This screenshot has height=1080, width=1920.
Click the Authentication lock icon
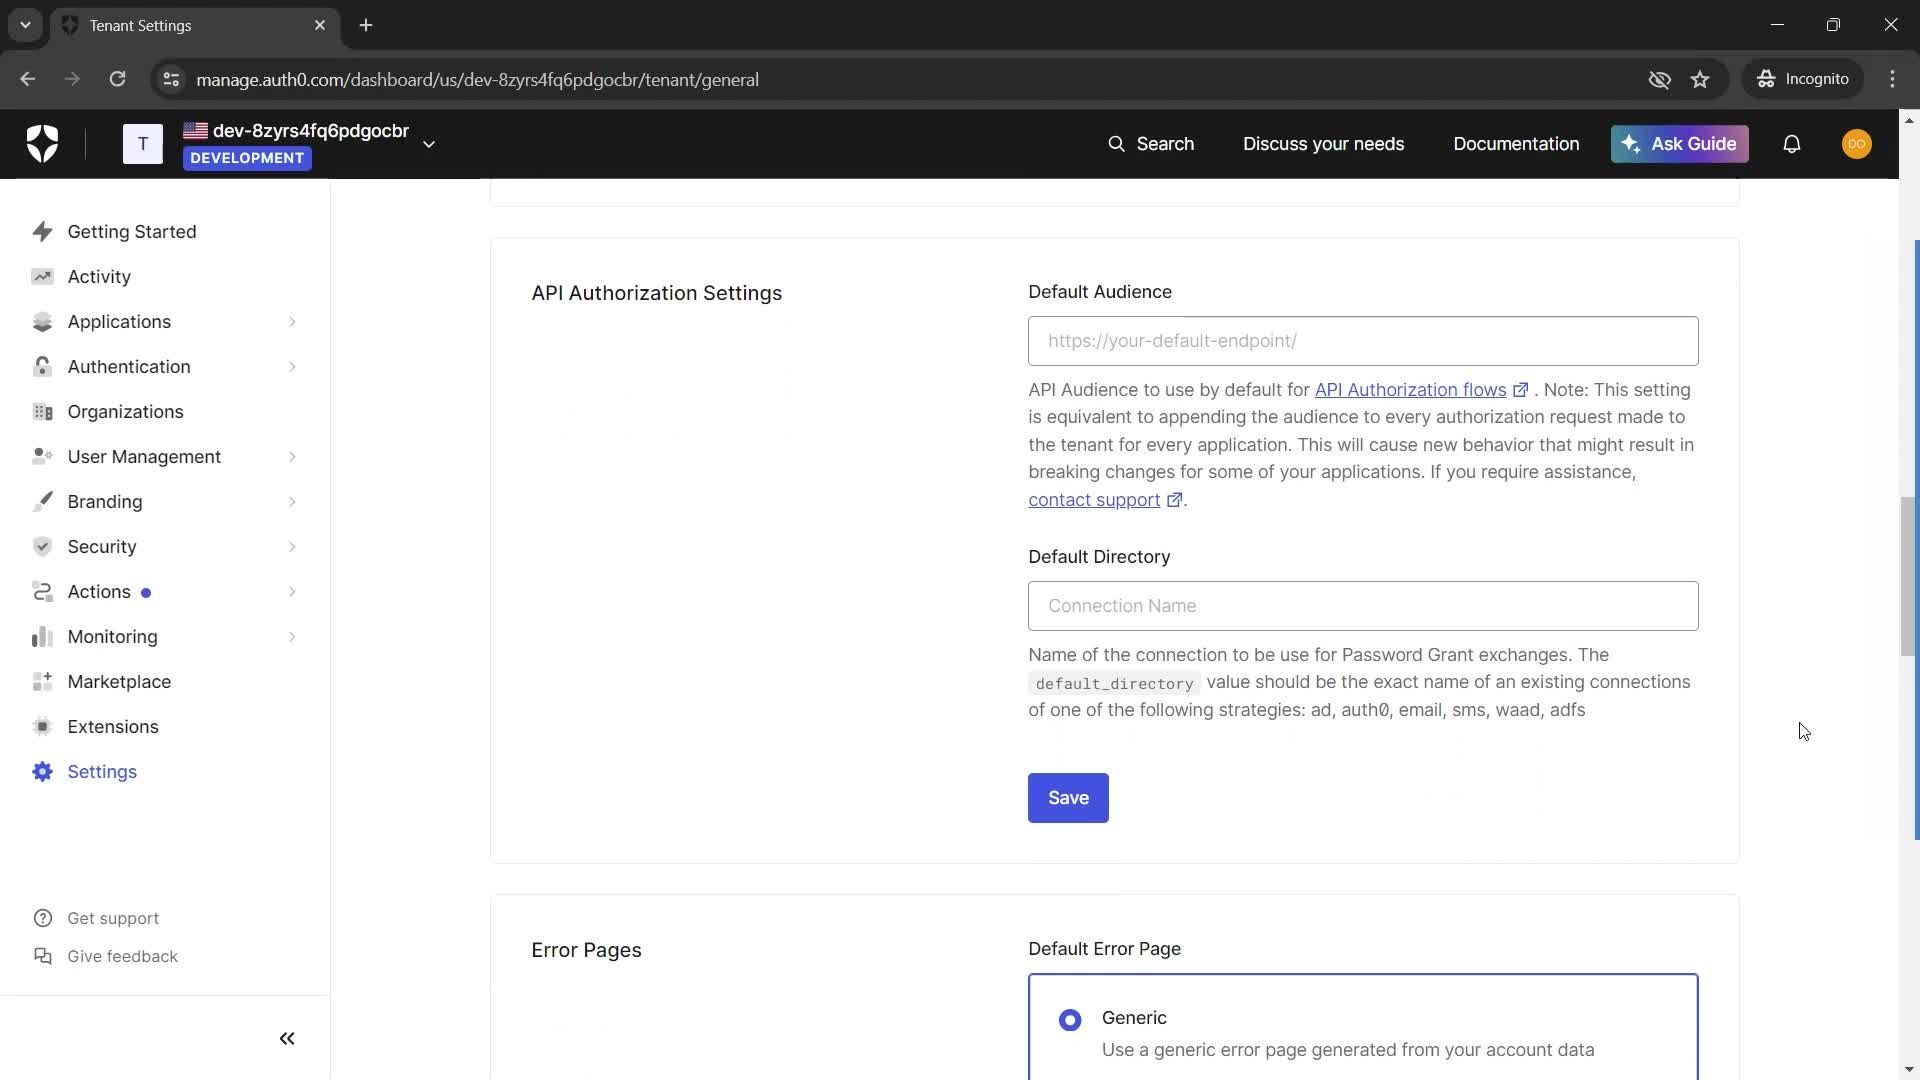click(x=42, y=367)
